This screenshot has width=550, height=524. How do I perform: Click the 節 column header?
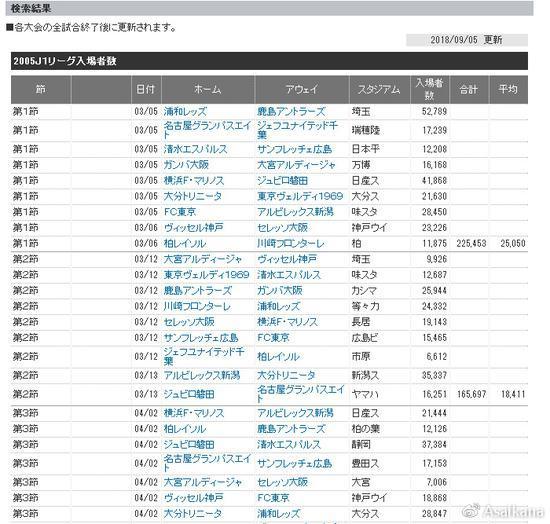(x=41, y=89)
